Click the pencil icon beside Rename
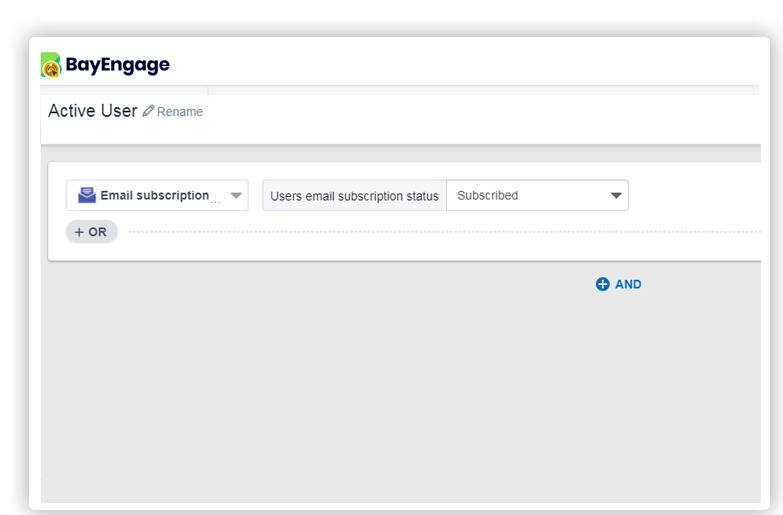Image resolution: width=783 pixels, height=515 pixels. (x=148, y=111)
